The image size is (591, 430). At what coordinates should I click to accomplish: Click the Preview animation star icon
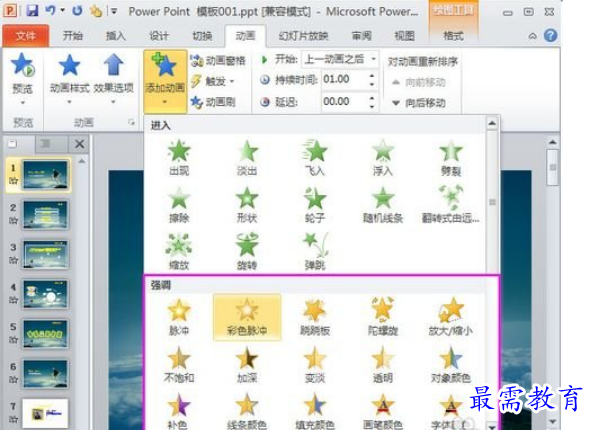tap(22, 66)
